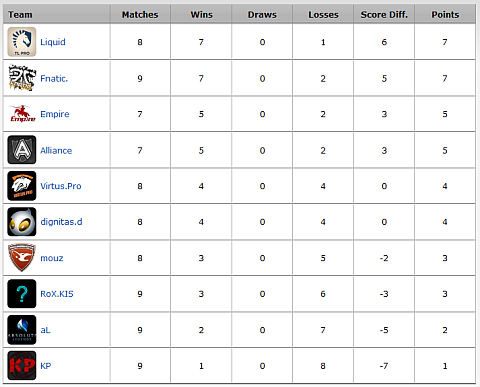The width and height of the screenshot is (480, 387).
Task: Click the Absolute Legends aL logo
Action: (22, 330)
